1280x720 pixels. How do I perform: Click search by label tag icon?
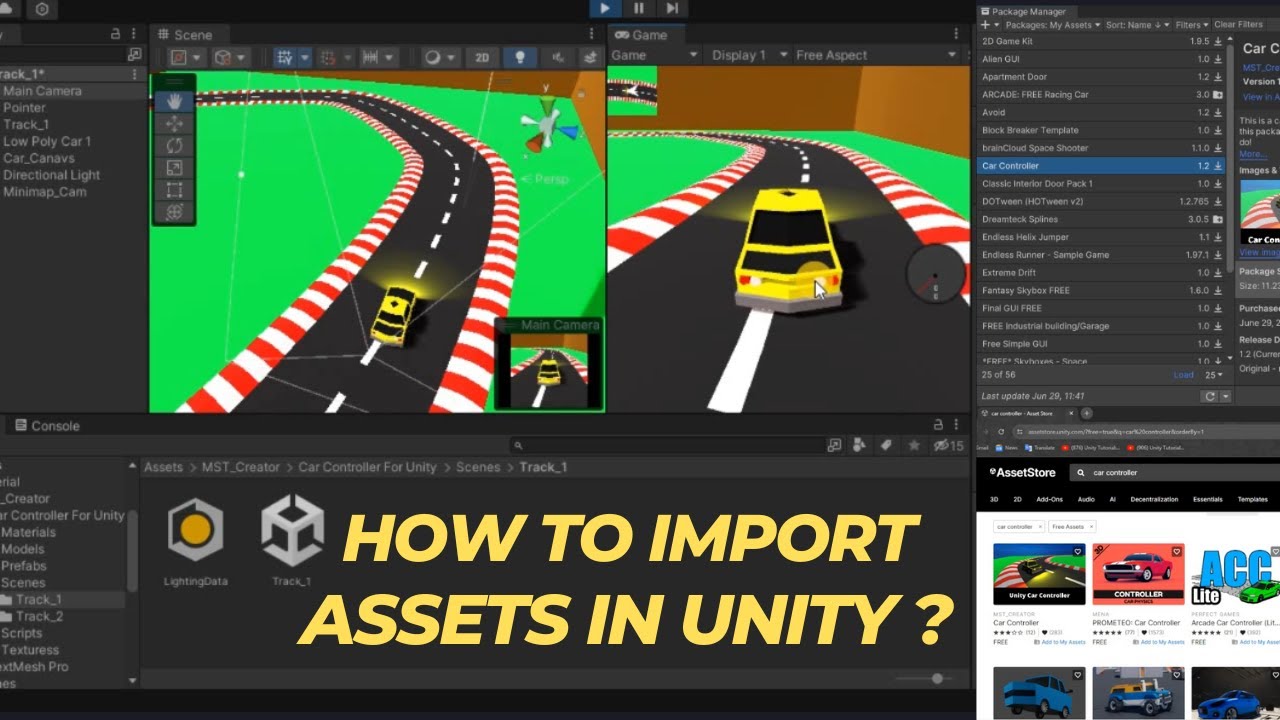point(885,446)
